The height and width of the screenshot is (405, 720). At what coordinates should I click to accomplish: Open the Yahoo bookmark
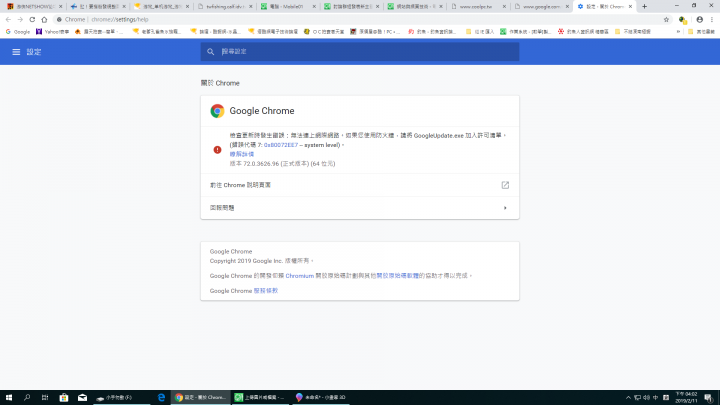52,32
